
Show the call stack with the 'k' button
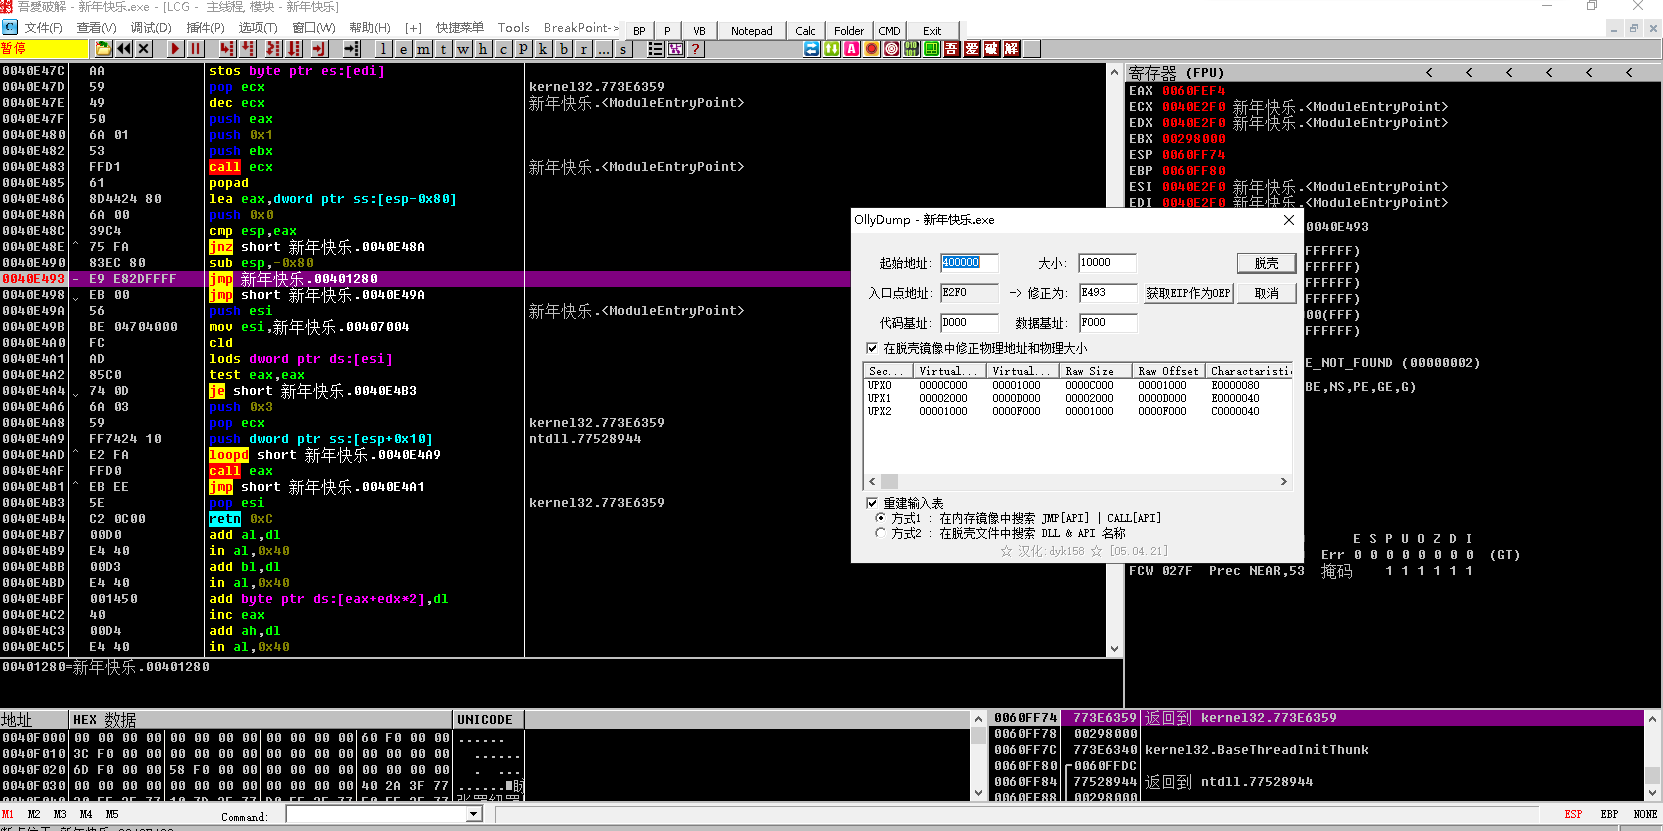pyautogui.click(x=543, y=48)
